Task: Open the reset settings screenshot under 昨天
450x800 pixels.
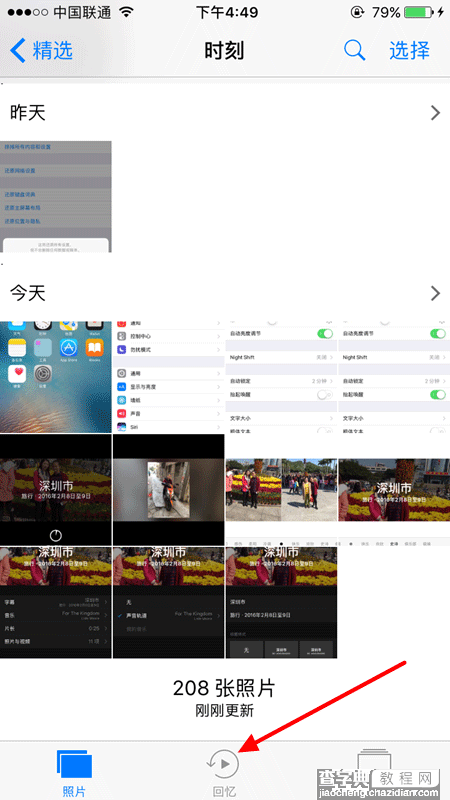Action: [56, 196]
